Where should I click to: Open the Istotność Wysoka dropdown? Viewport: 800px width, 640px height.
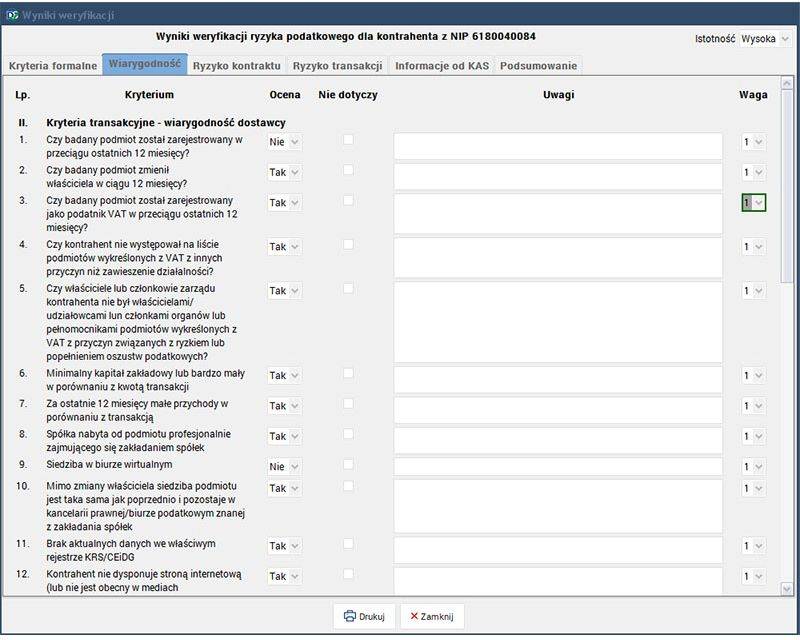[x=765, y=39]
